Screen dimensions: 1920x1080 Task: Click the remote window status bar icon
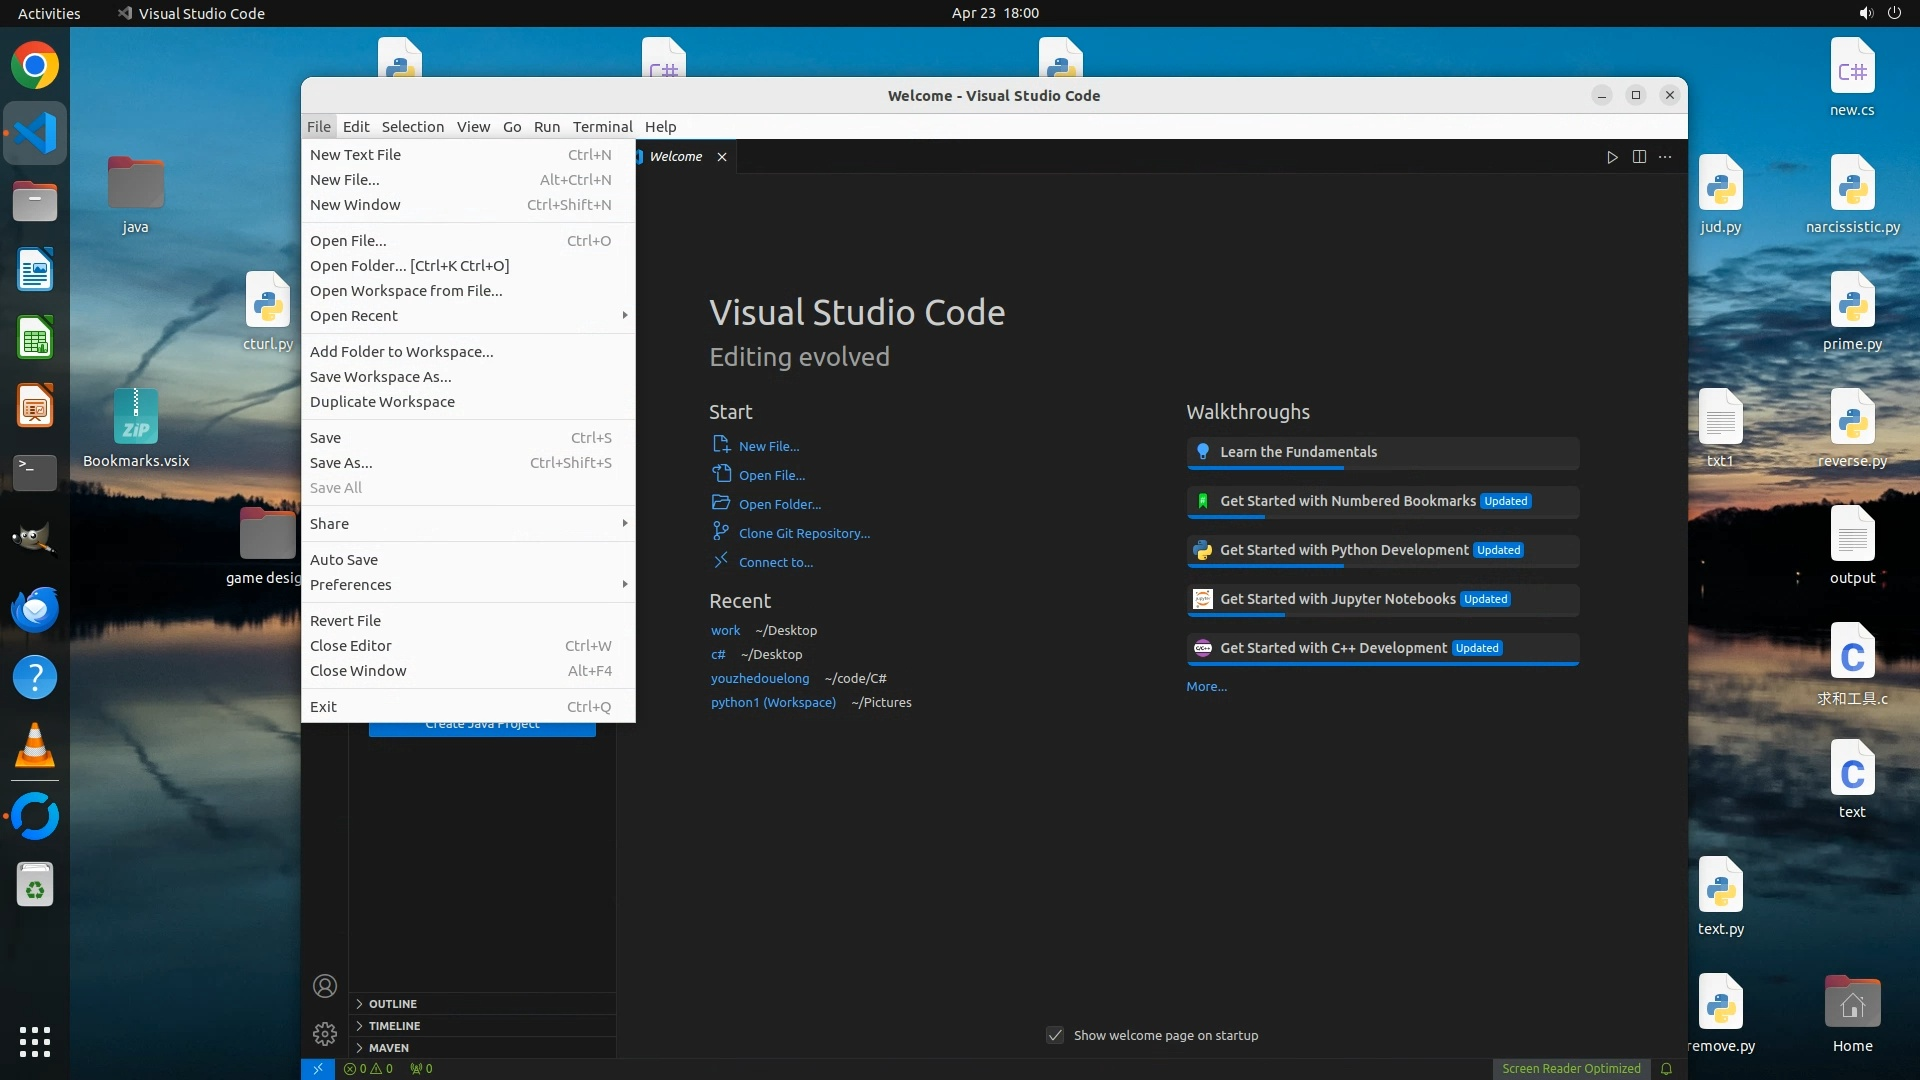(317, 1069)
